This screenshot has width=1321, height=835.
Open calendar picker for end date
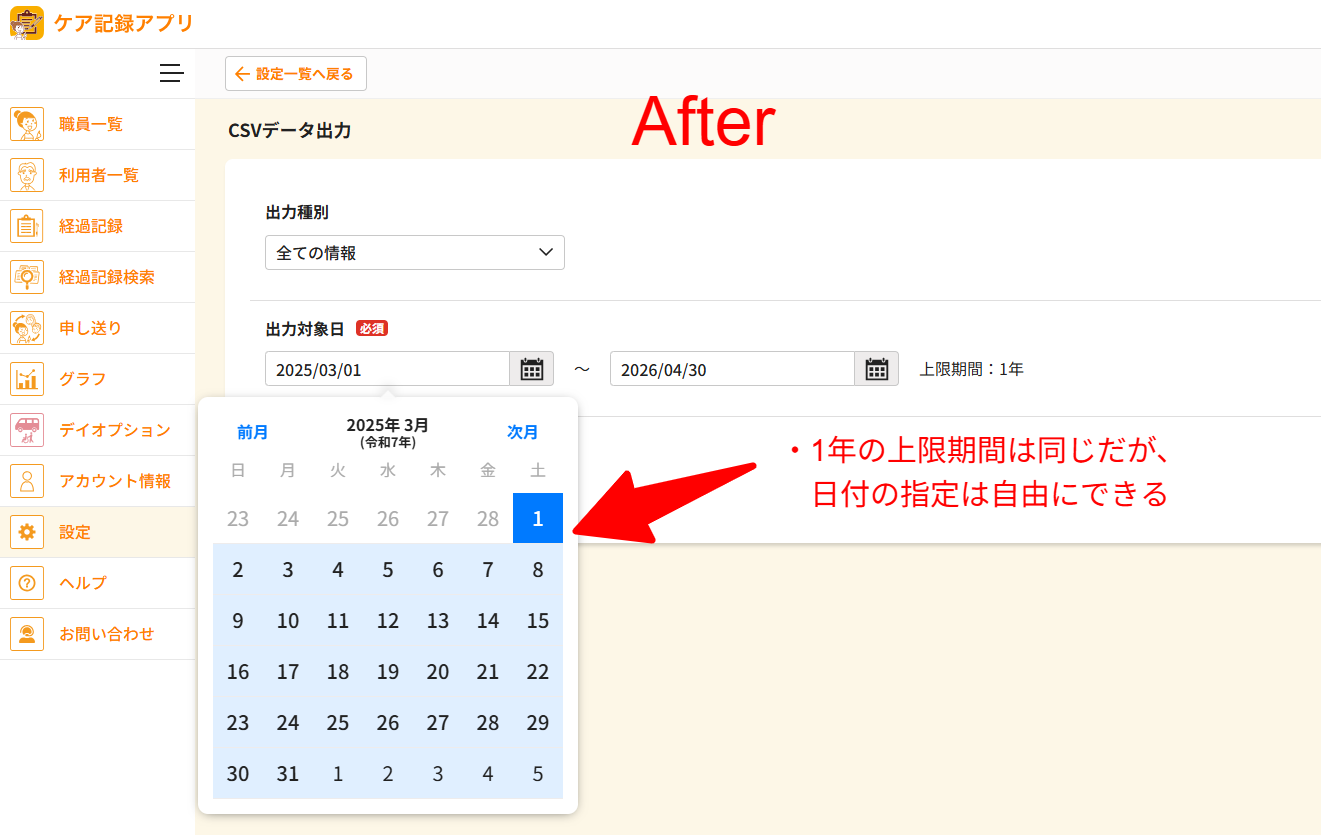click(877, 369)
